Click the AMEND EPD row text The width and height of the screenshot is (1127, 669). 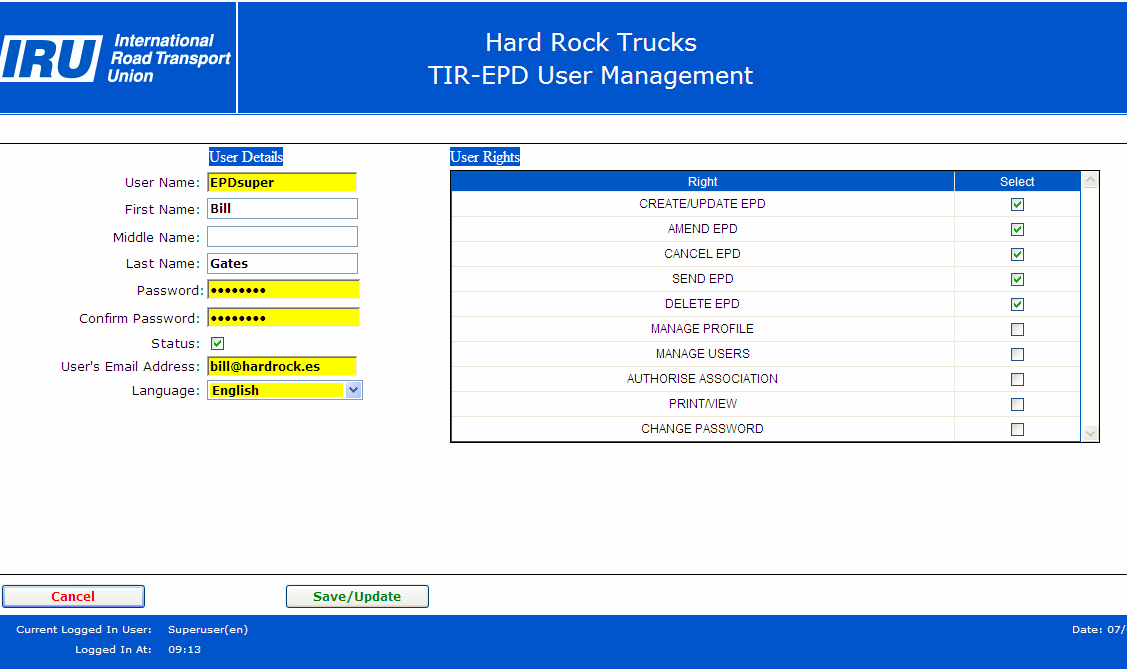[x=702, y=229]
